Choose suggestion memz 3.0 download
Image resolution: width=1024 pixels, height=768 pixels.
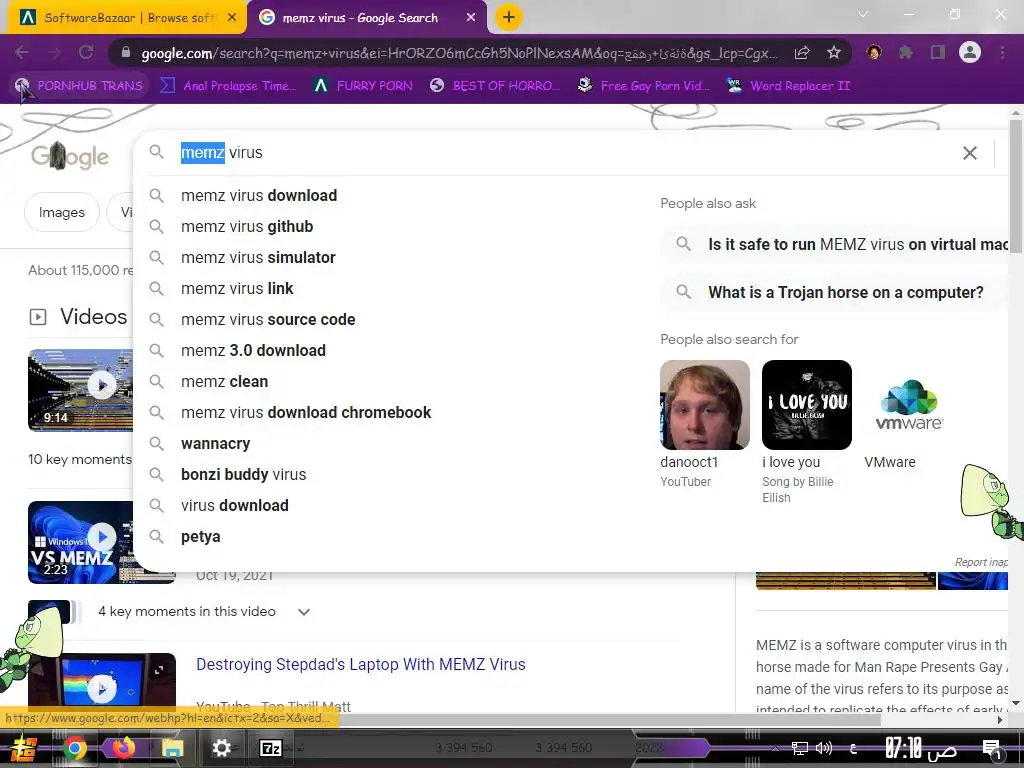point(253,351)
